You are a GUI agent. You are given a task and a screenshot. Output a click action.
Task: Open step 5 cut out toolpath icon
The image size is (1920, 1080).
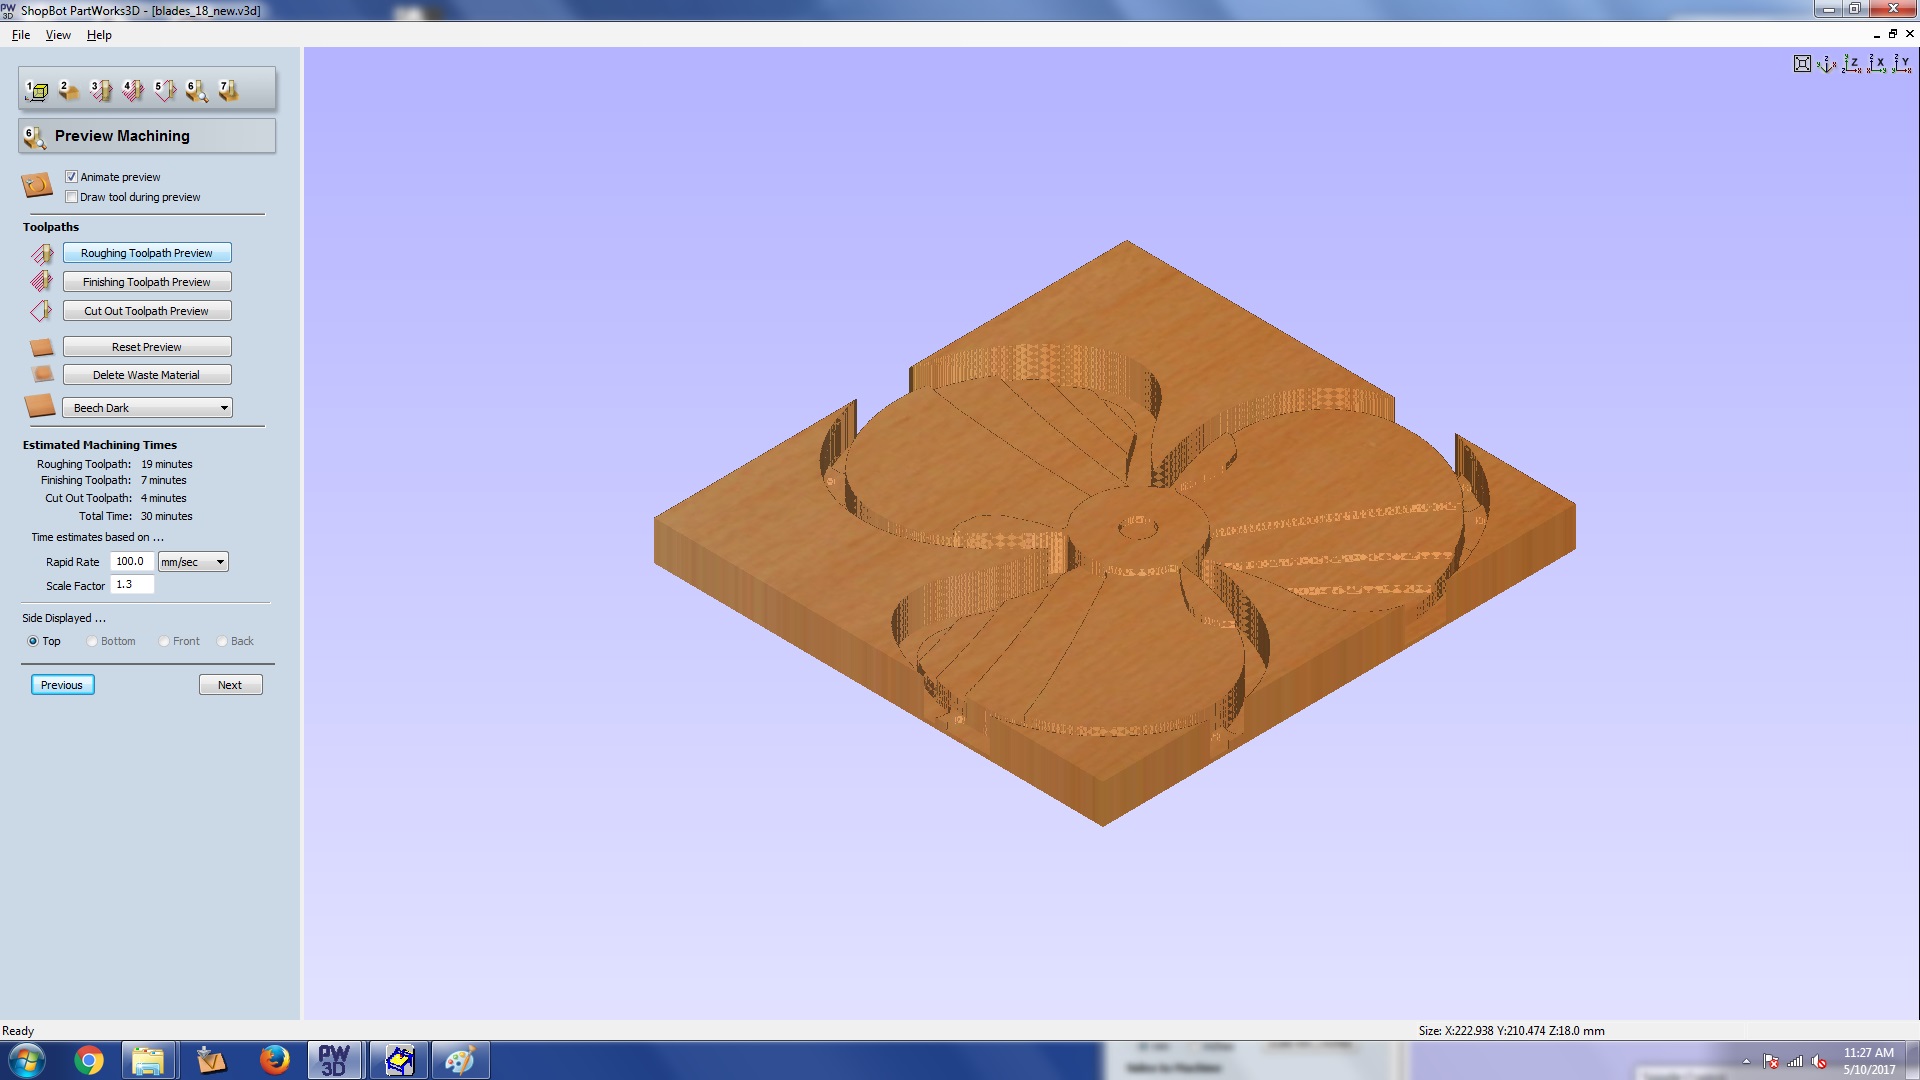pos(165,91)
